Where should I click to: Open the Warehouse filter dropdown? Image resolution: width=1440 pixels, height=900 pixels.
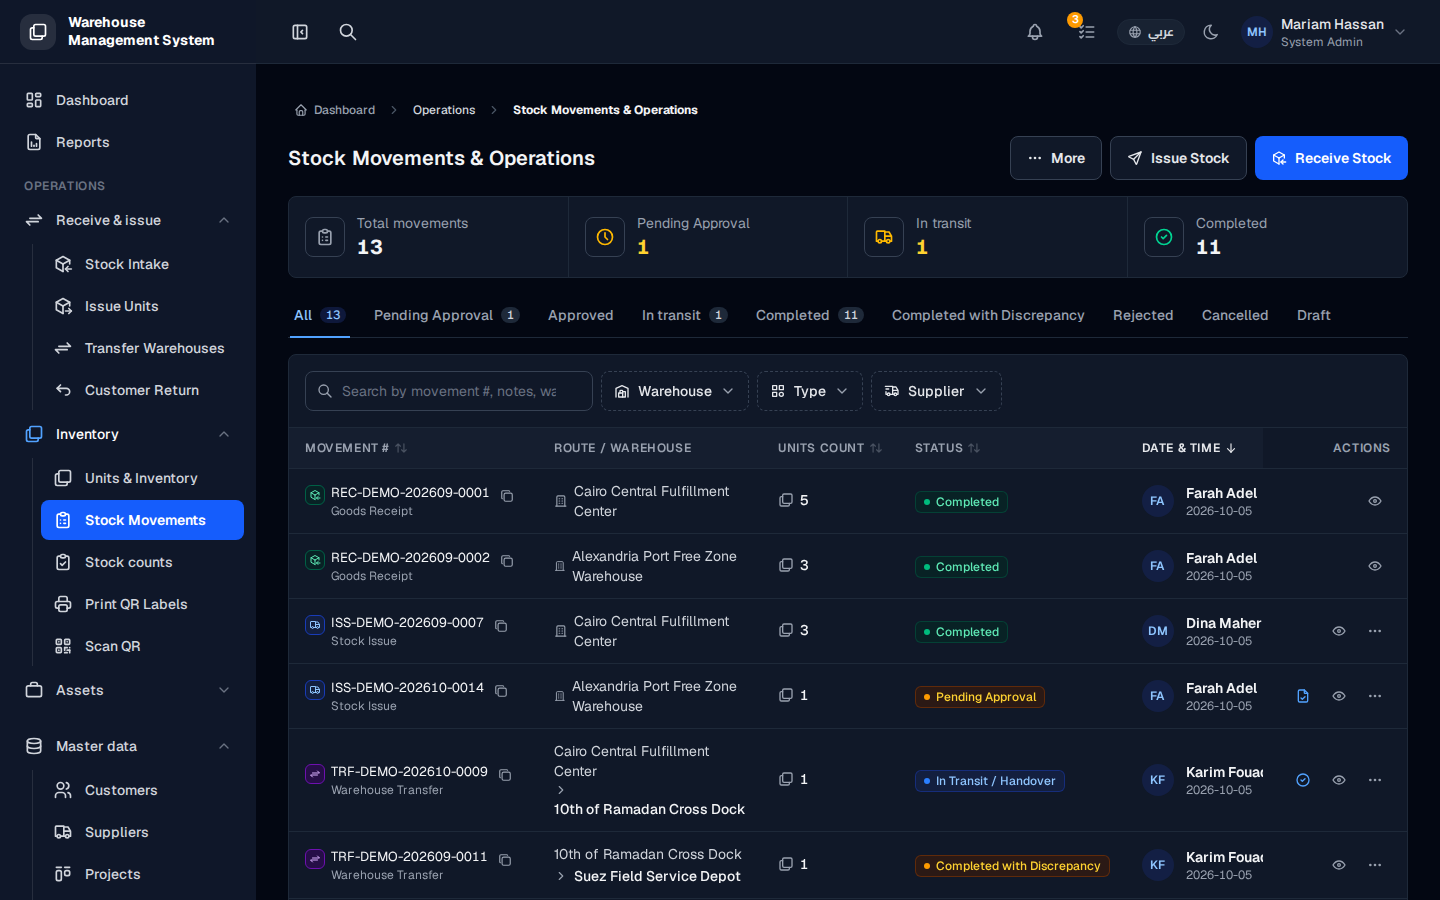pos(675,391)
